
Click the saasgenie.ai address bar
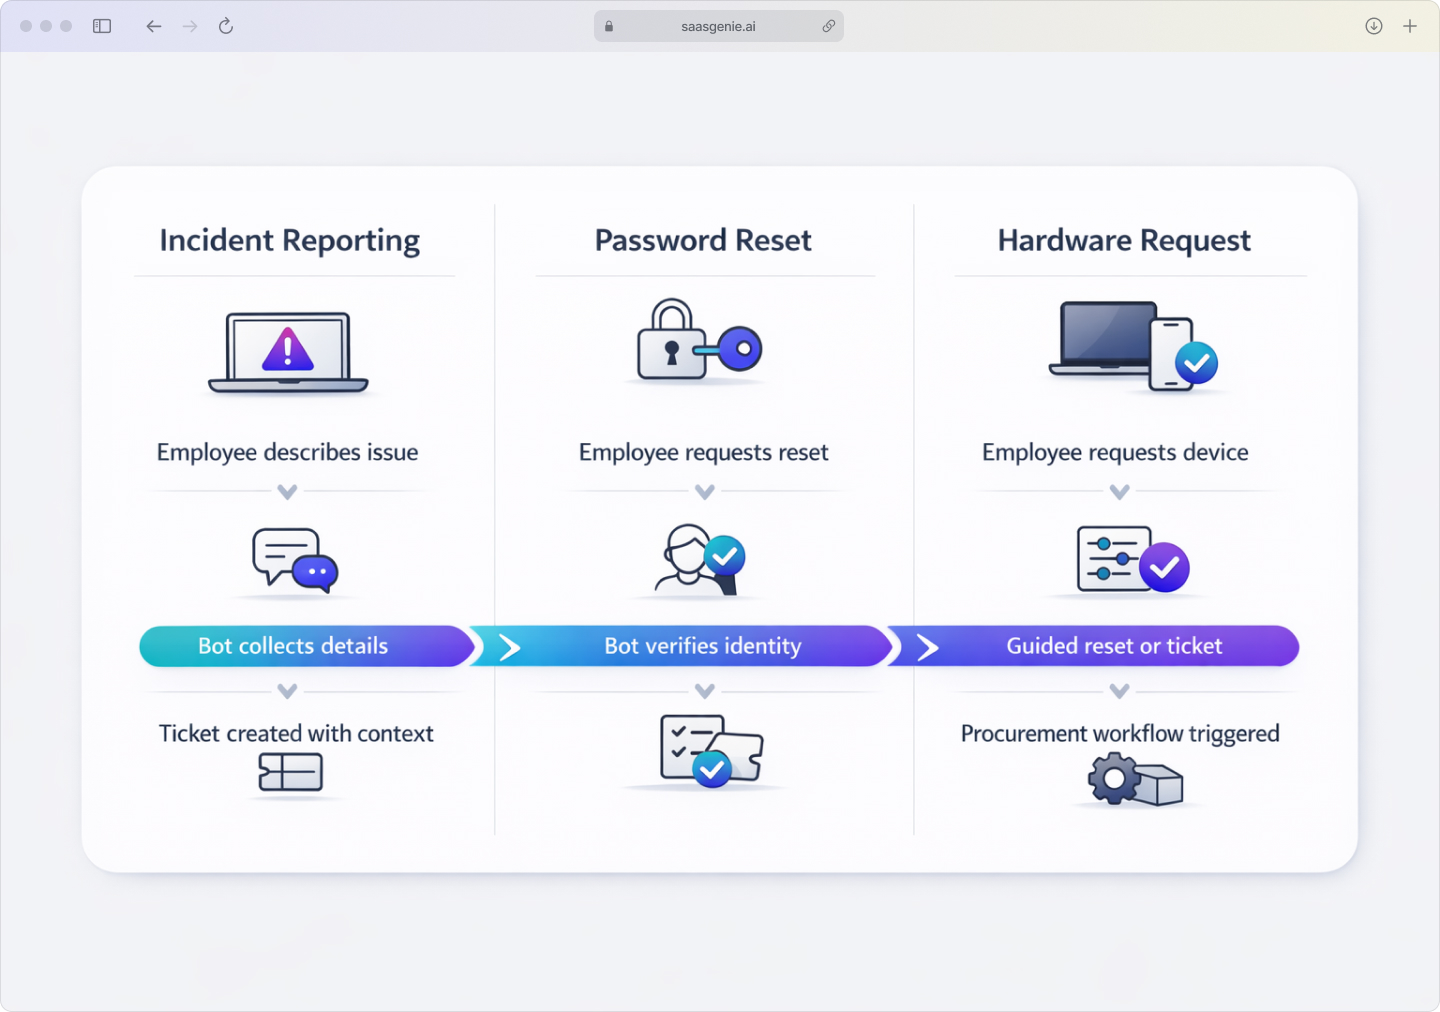click(718, 26)
